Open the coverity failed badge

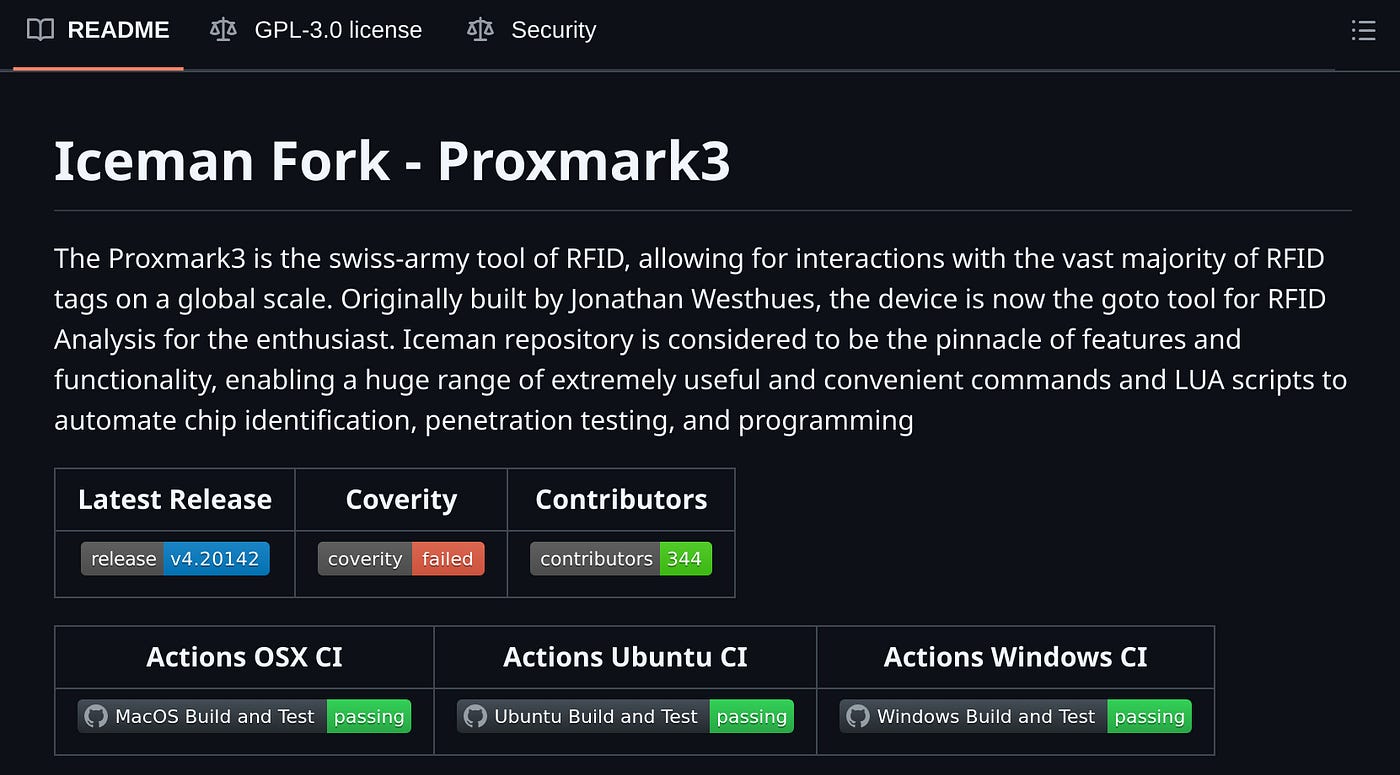(x=401, y=559)
